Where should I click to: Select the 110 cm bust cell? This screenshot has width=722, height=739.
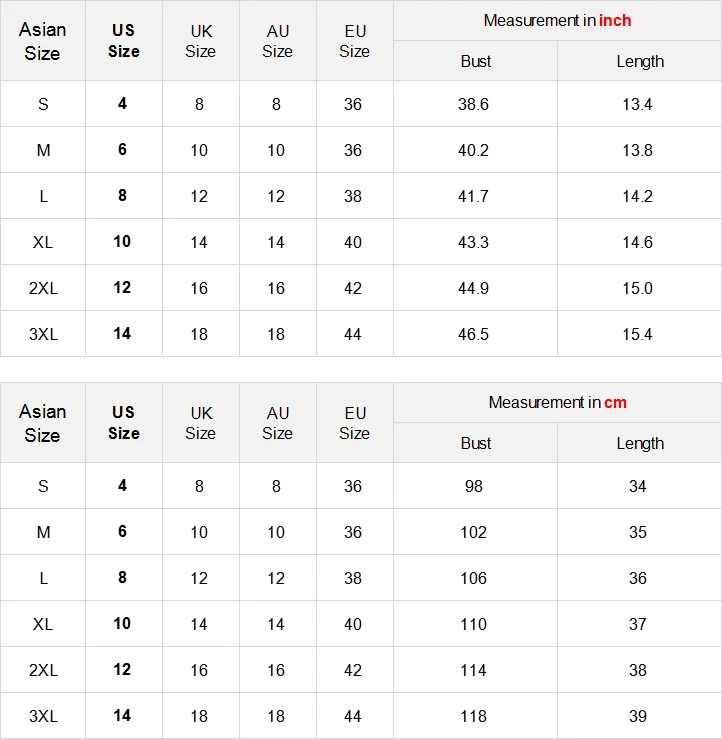(474, 624)
